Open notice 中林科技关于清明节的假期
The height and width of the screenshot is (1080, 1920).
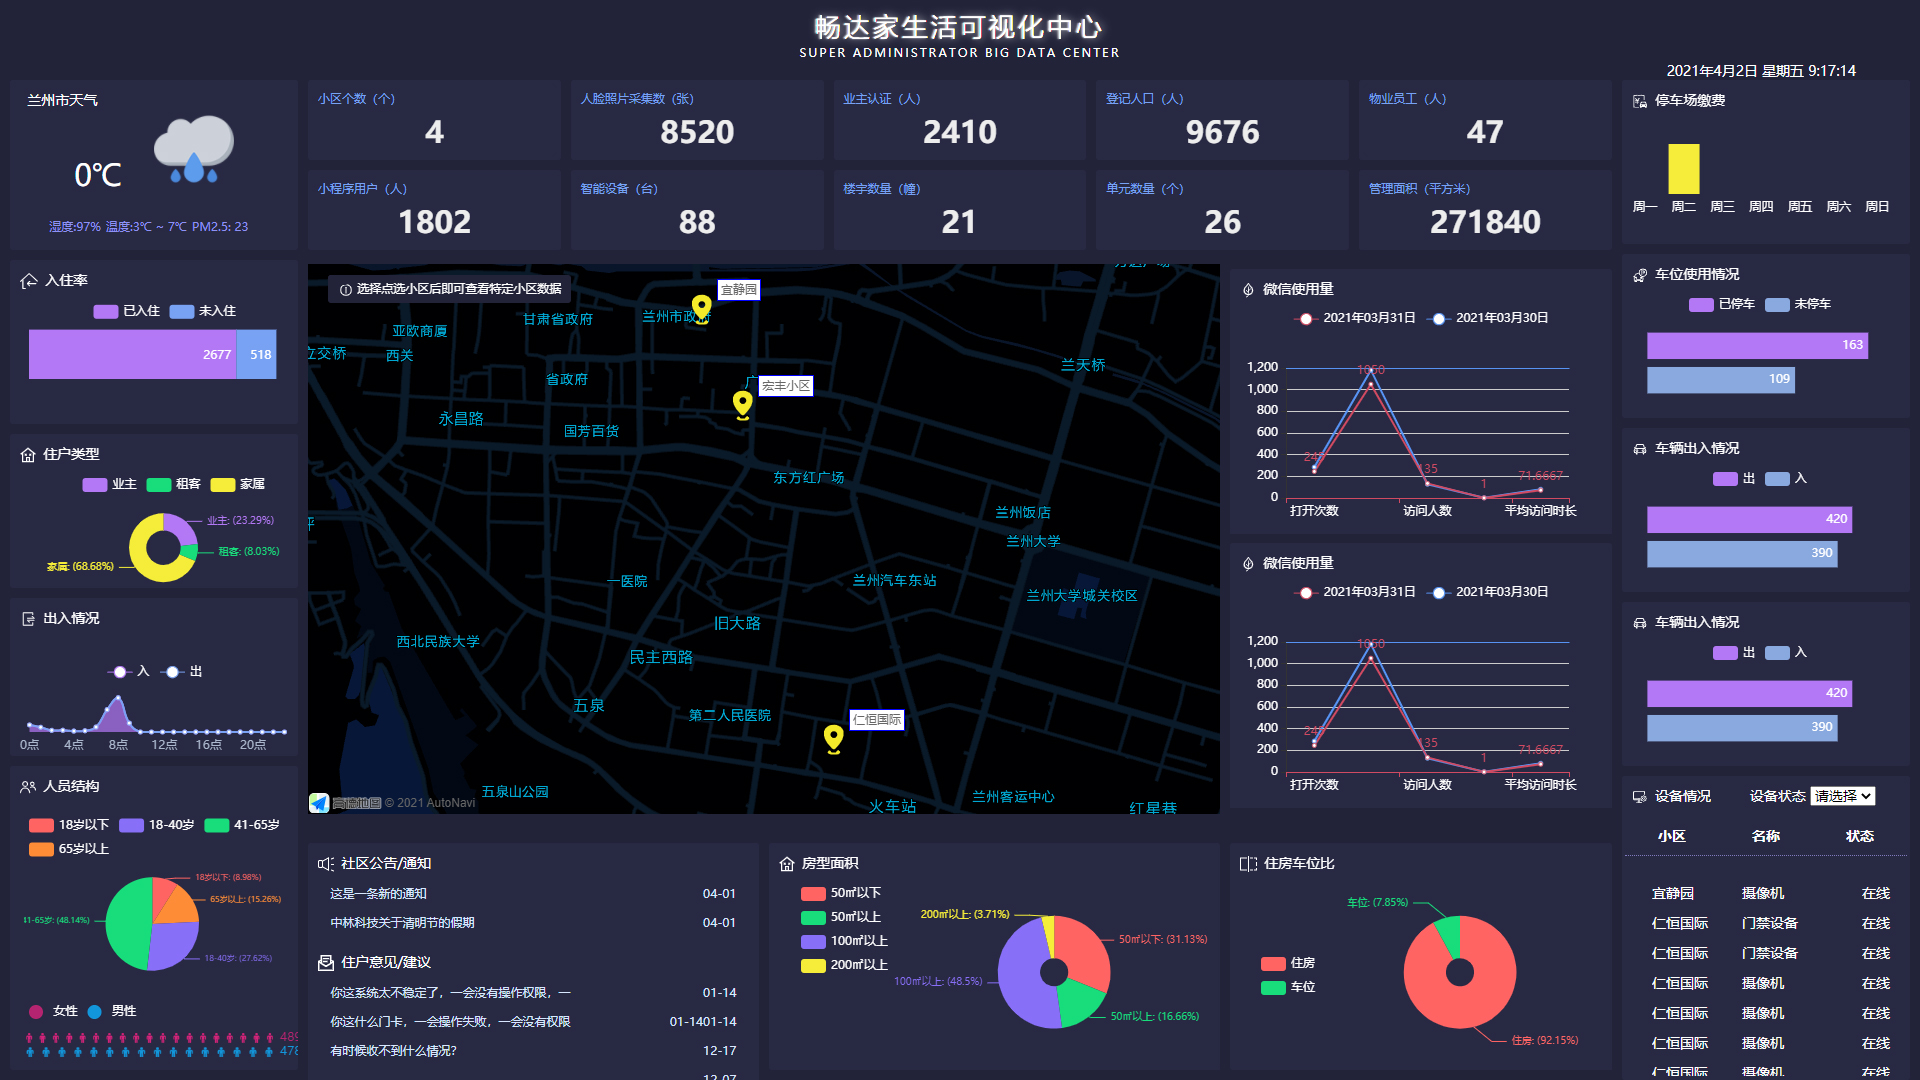click(x=402, y=923)
